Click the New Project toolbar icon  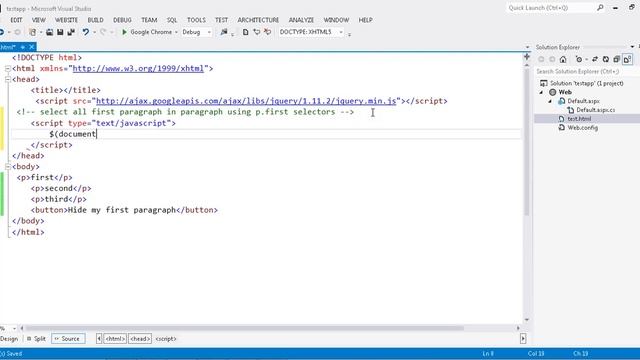(x=33, y=32)
